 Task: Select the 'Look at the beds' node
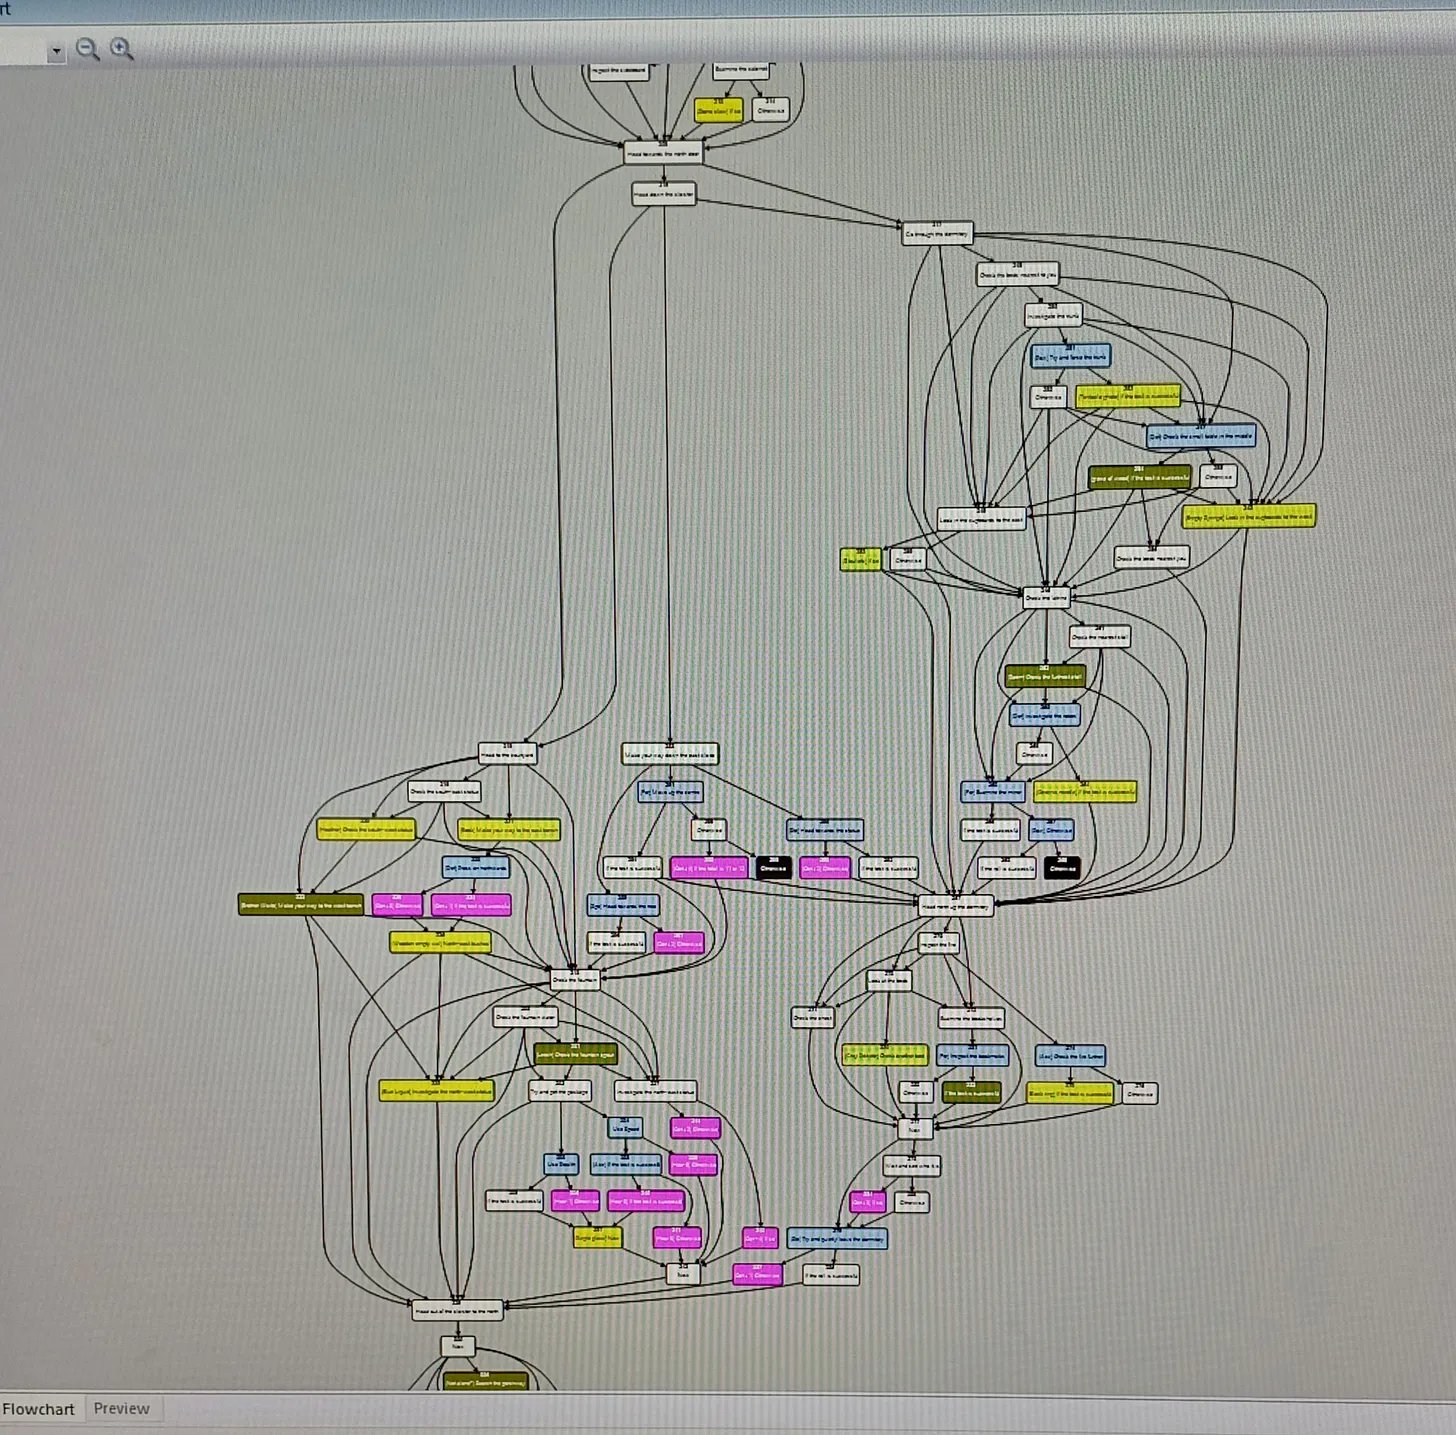[x=889, y=981]
